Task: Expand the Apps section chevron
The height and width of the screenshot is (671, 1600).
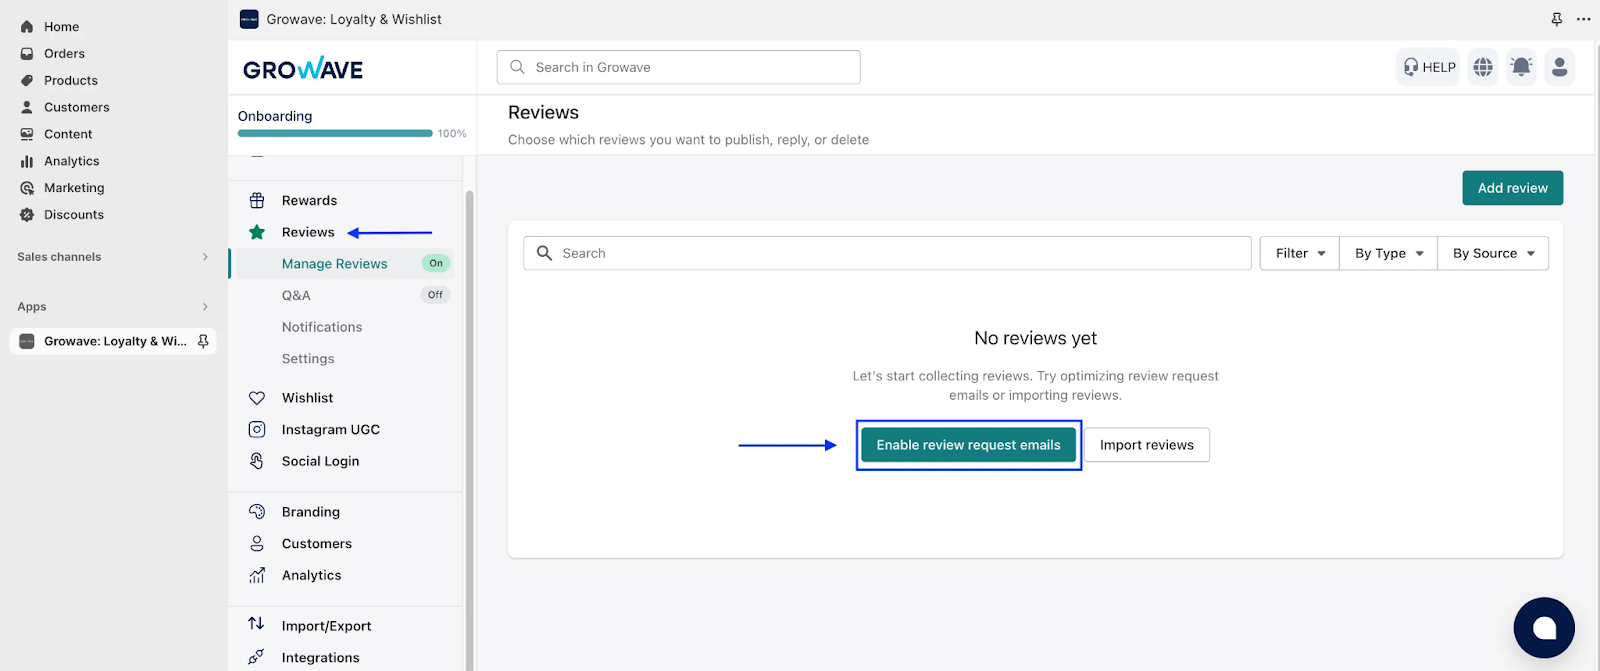Action: (x=205, y=307)
